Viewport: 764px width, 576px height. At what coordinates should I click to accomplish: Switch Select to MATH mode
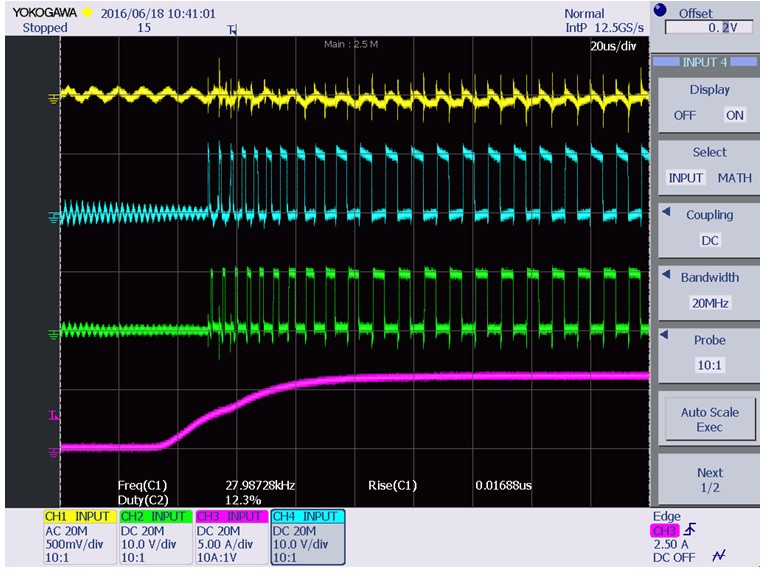735,178
